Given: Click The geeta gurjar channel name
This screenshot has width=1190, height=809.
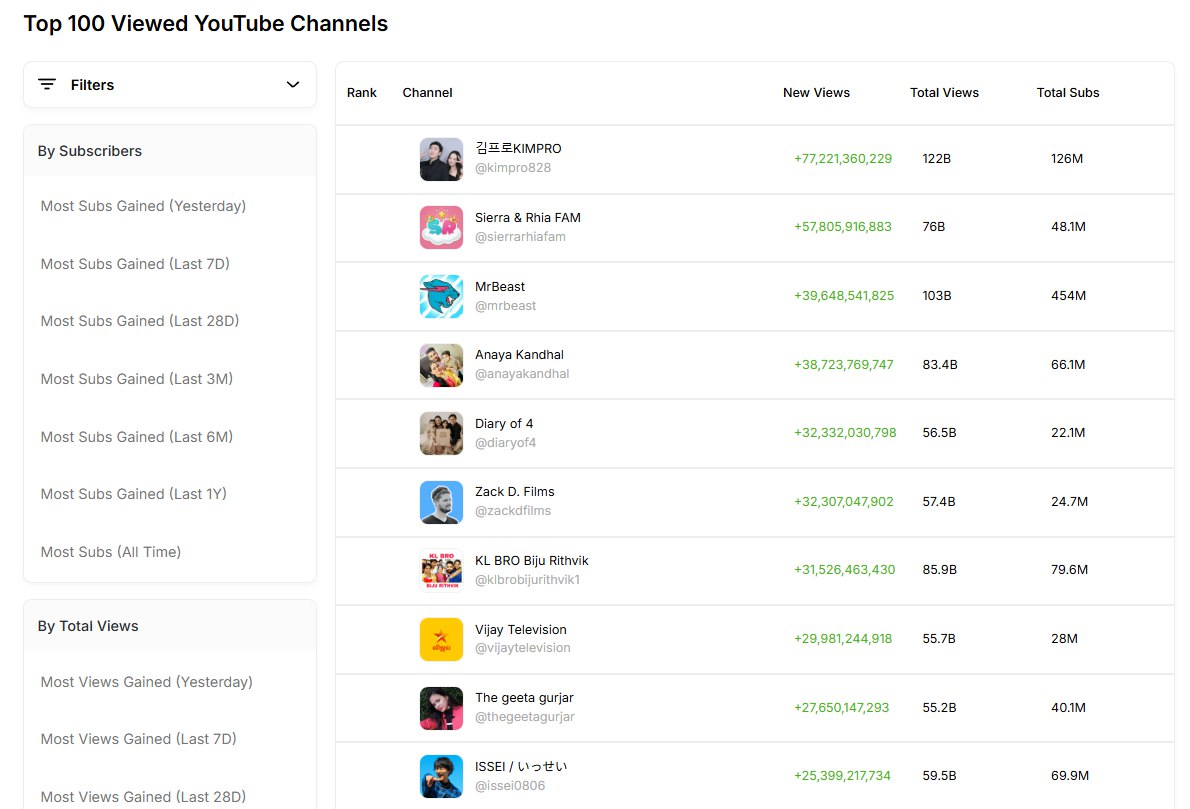Looking at the screenshot, I should [524, 698].
